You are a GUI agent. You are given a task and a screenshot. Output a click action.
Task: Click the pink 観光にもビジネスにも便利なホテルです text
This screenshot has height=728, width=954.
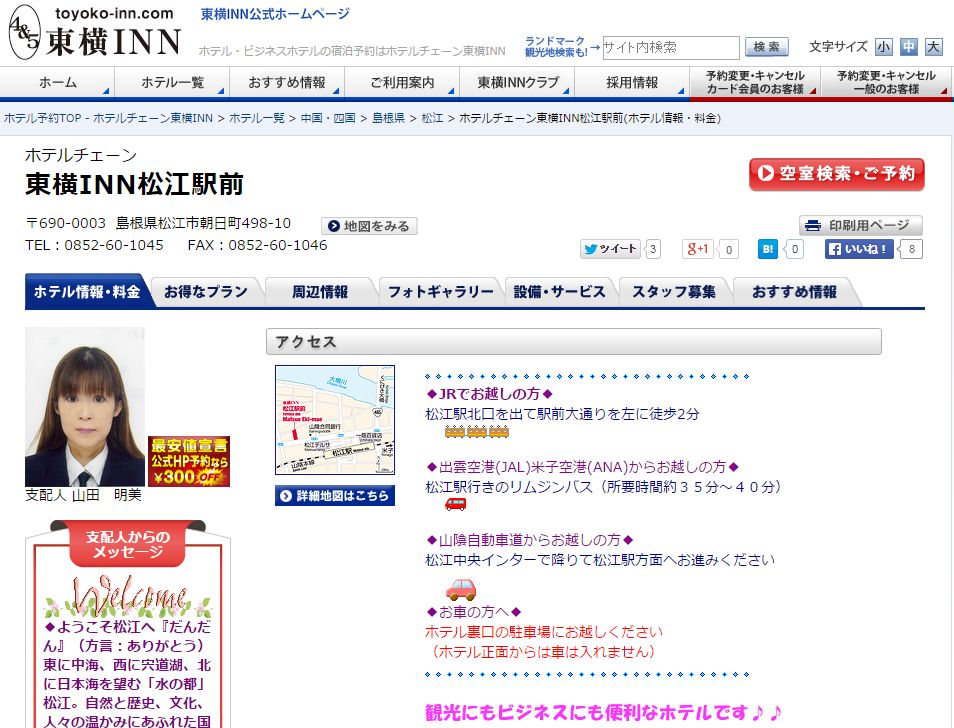click(x=603, y=712)
